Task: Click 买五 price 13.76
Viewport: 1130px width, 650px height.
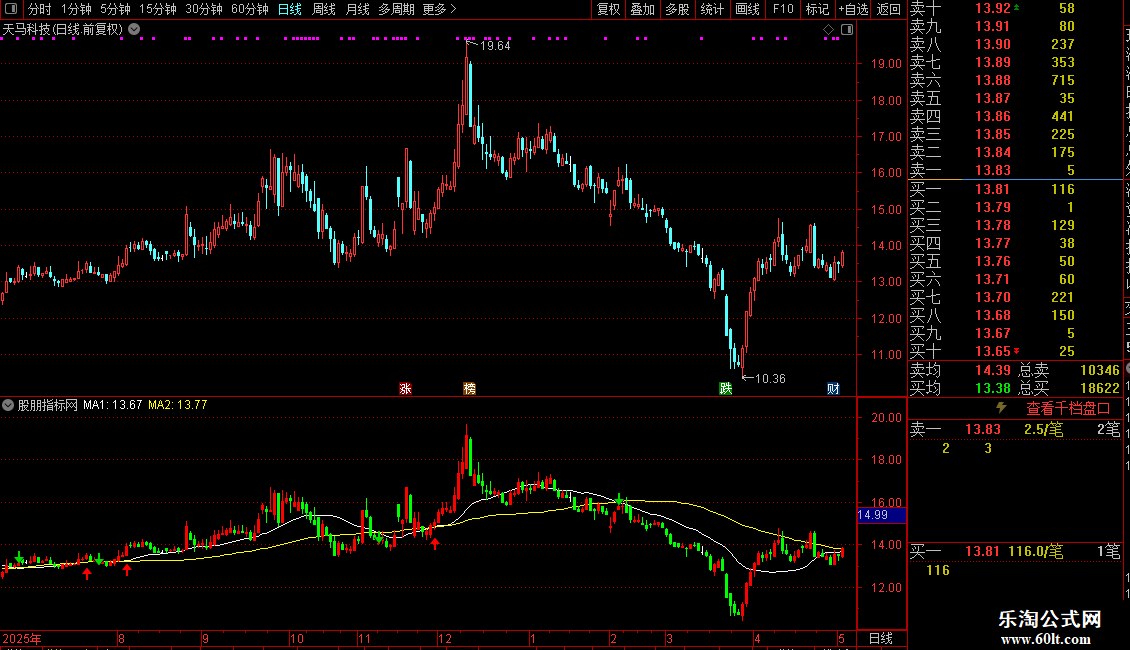Action: (x=993, y=261)
